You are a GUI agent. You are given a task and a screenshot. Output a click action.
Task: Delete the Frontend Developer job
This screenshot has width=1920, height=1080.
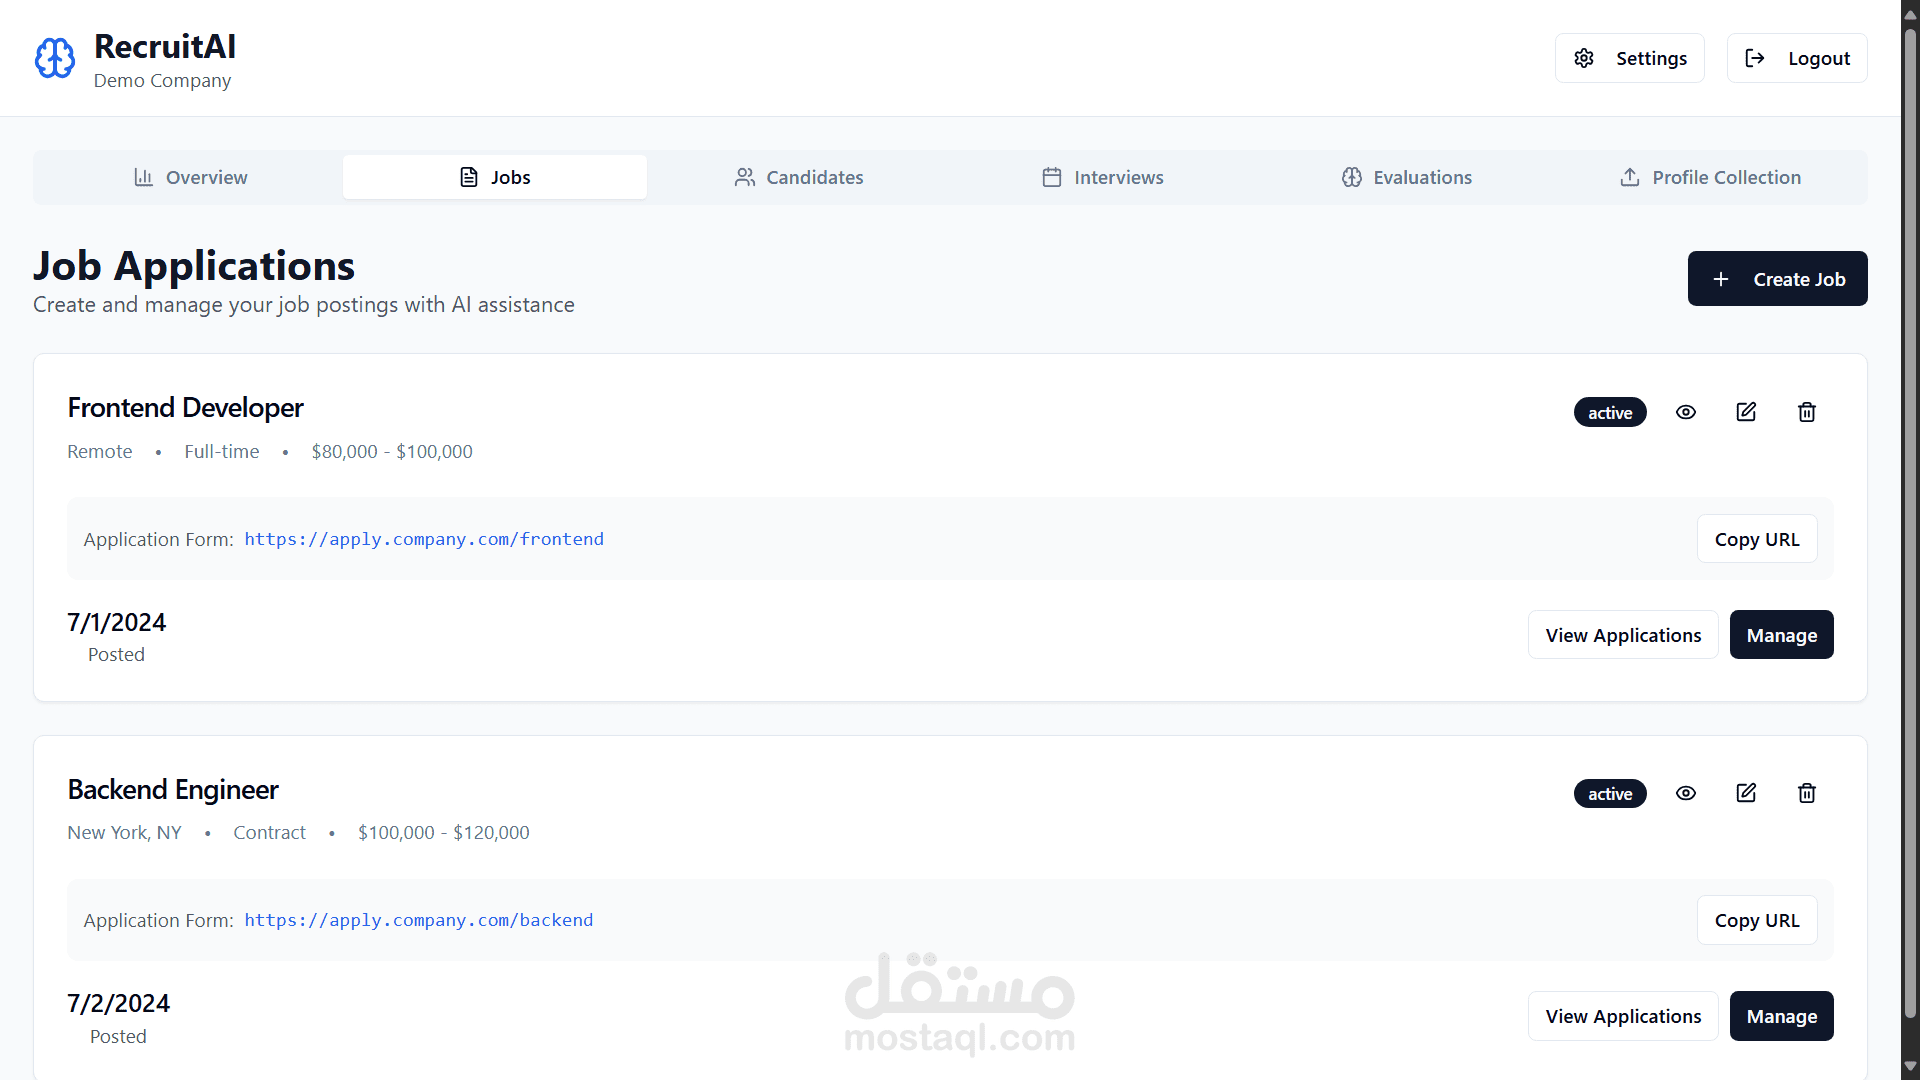pyautogui.click(x=1806, y=412)
